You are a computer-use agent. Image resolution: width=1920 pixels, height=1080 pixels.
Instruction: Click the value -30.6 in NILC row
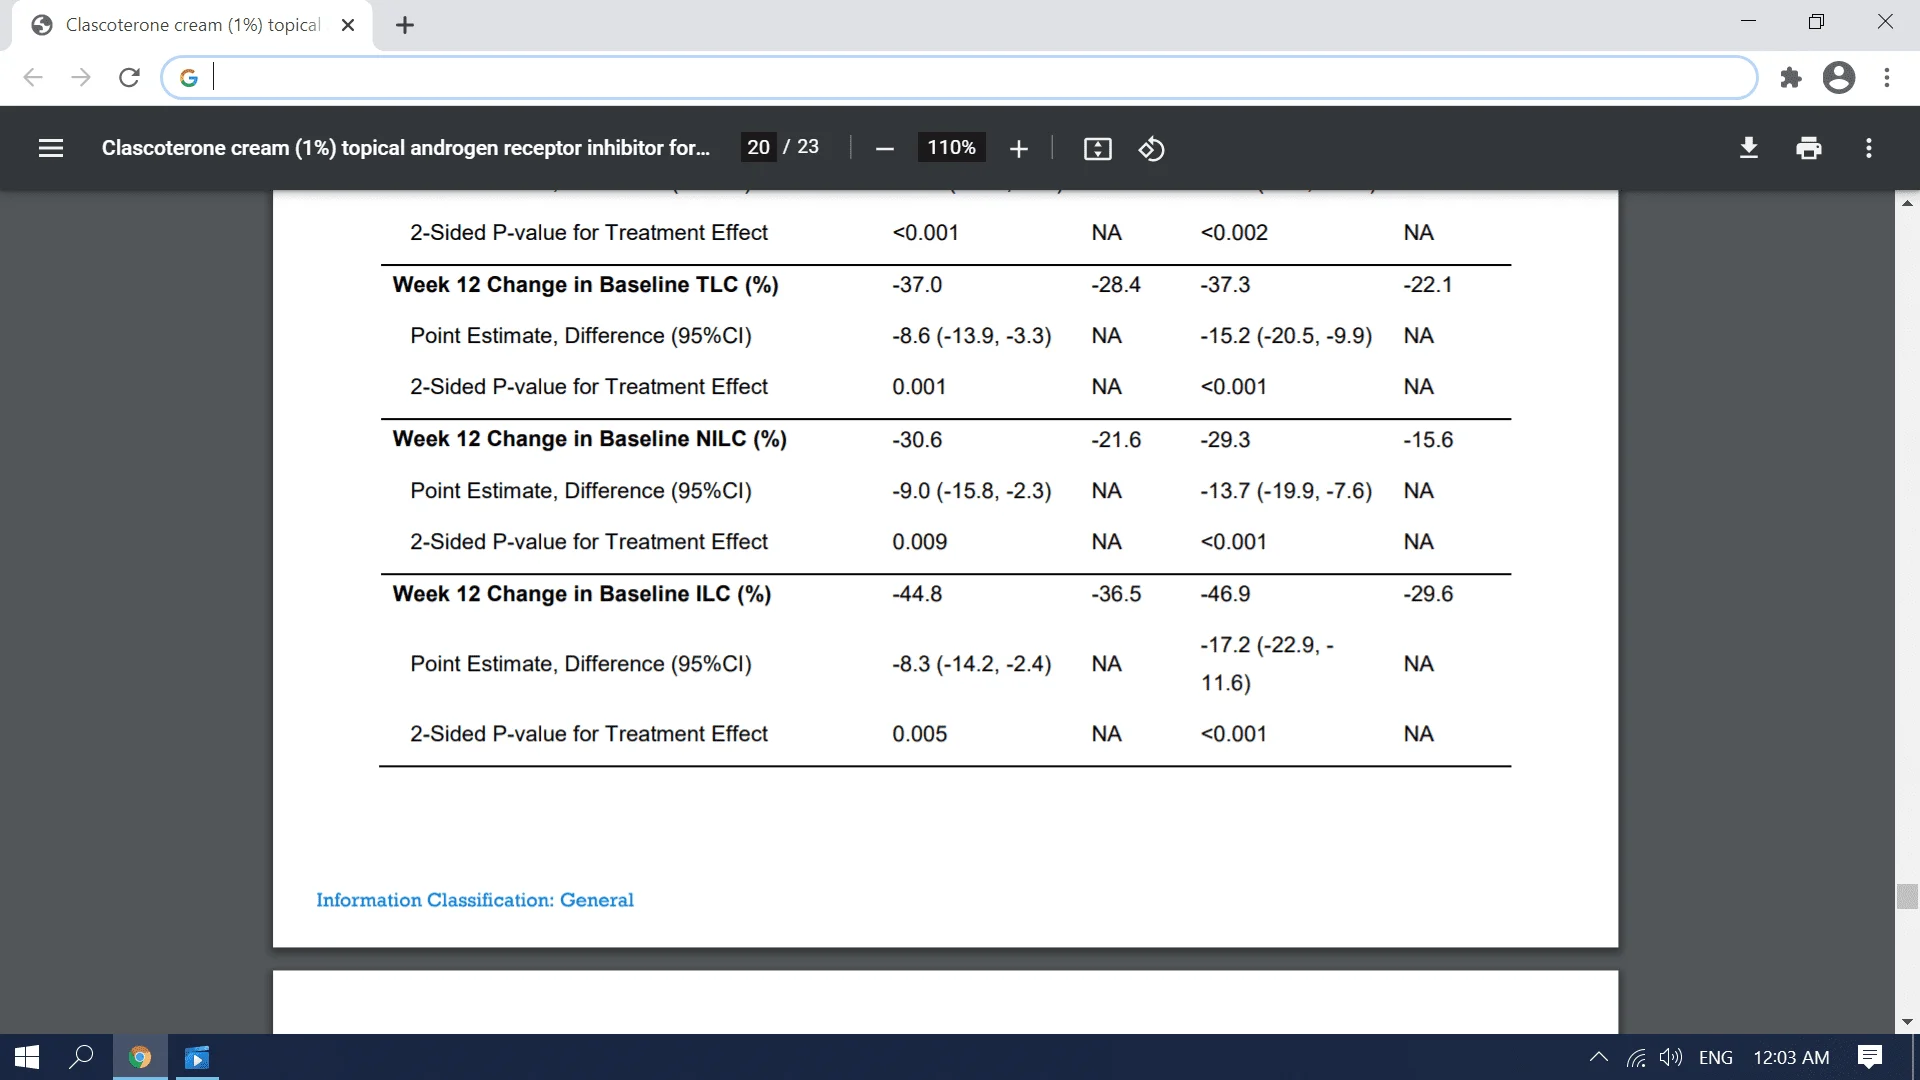pyautogui.click(x=916, y=440)
